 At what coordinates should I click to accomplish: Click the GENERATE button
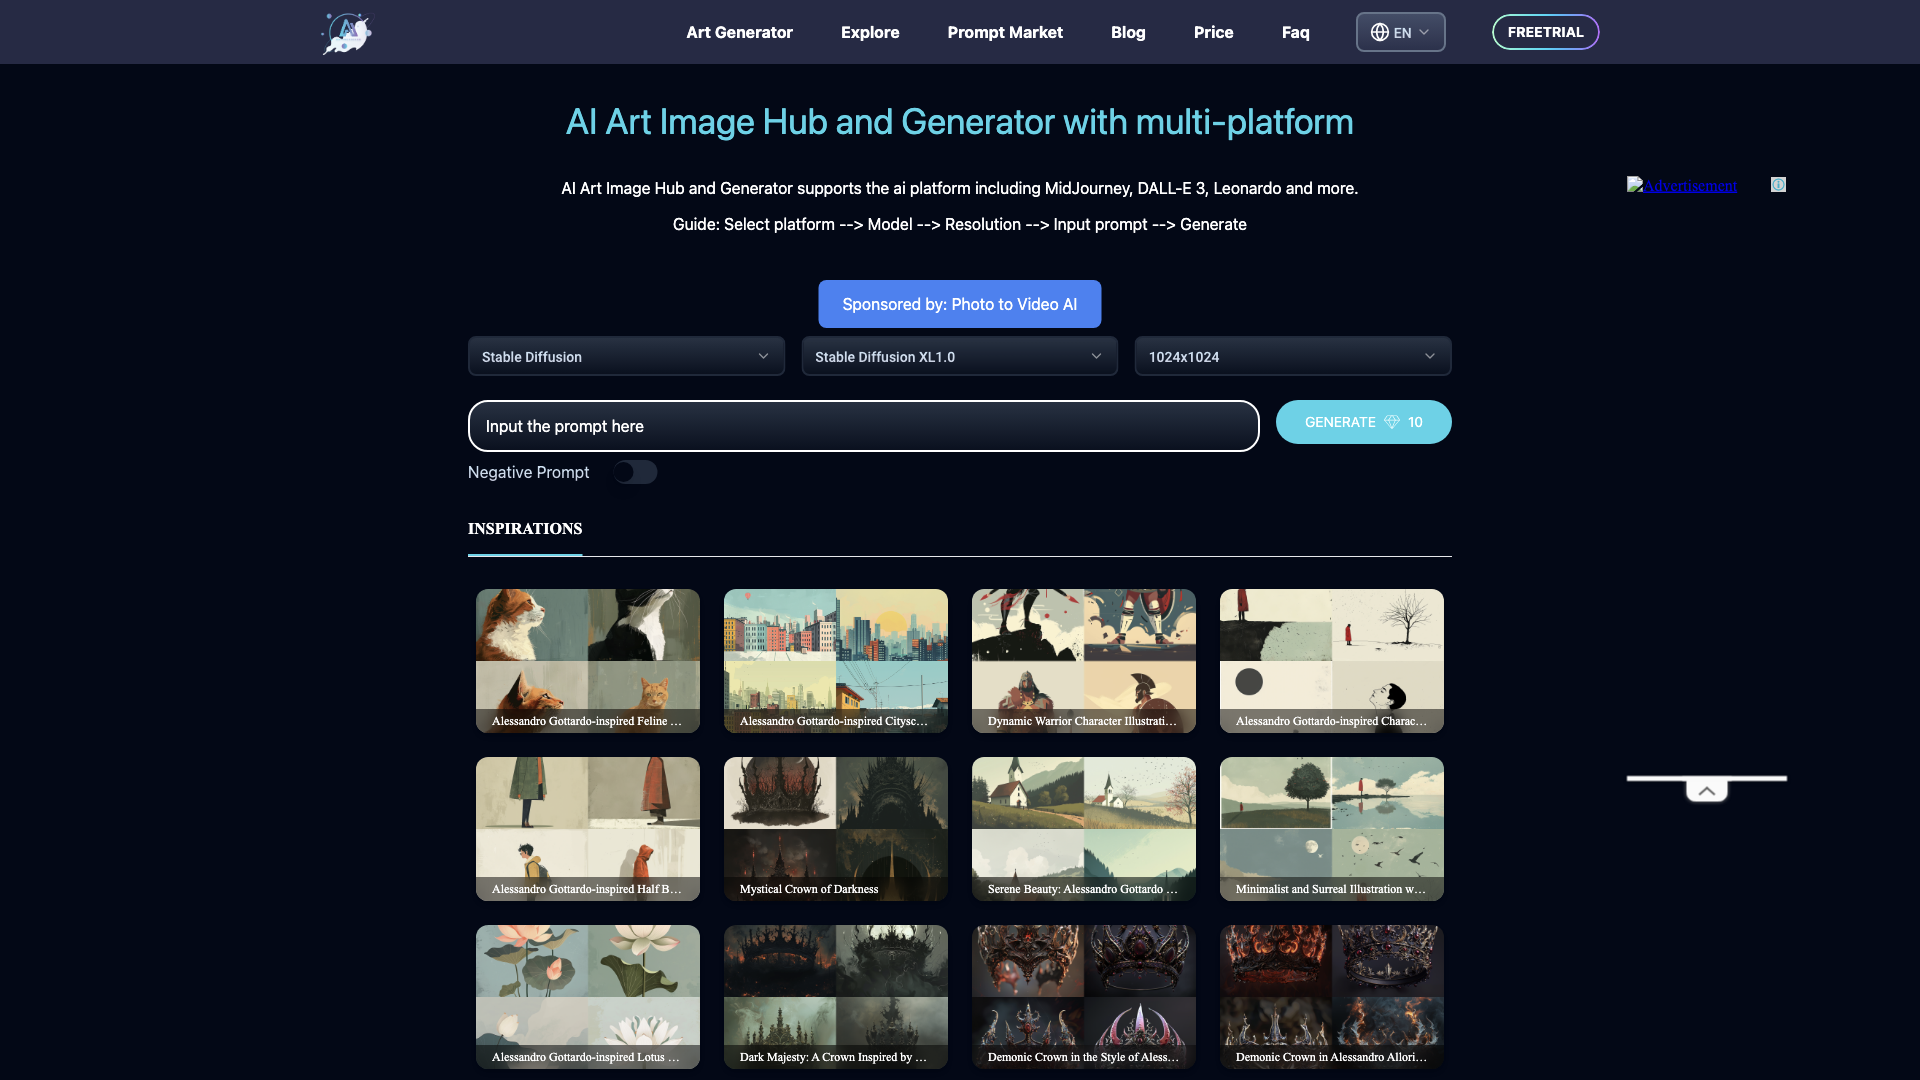pyautogui.click(x=1363, y=422)
